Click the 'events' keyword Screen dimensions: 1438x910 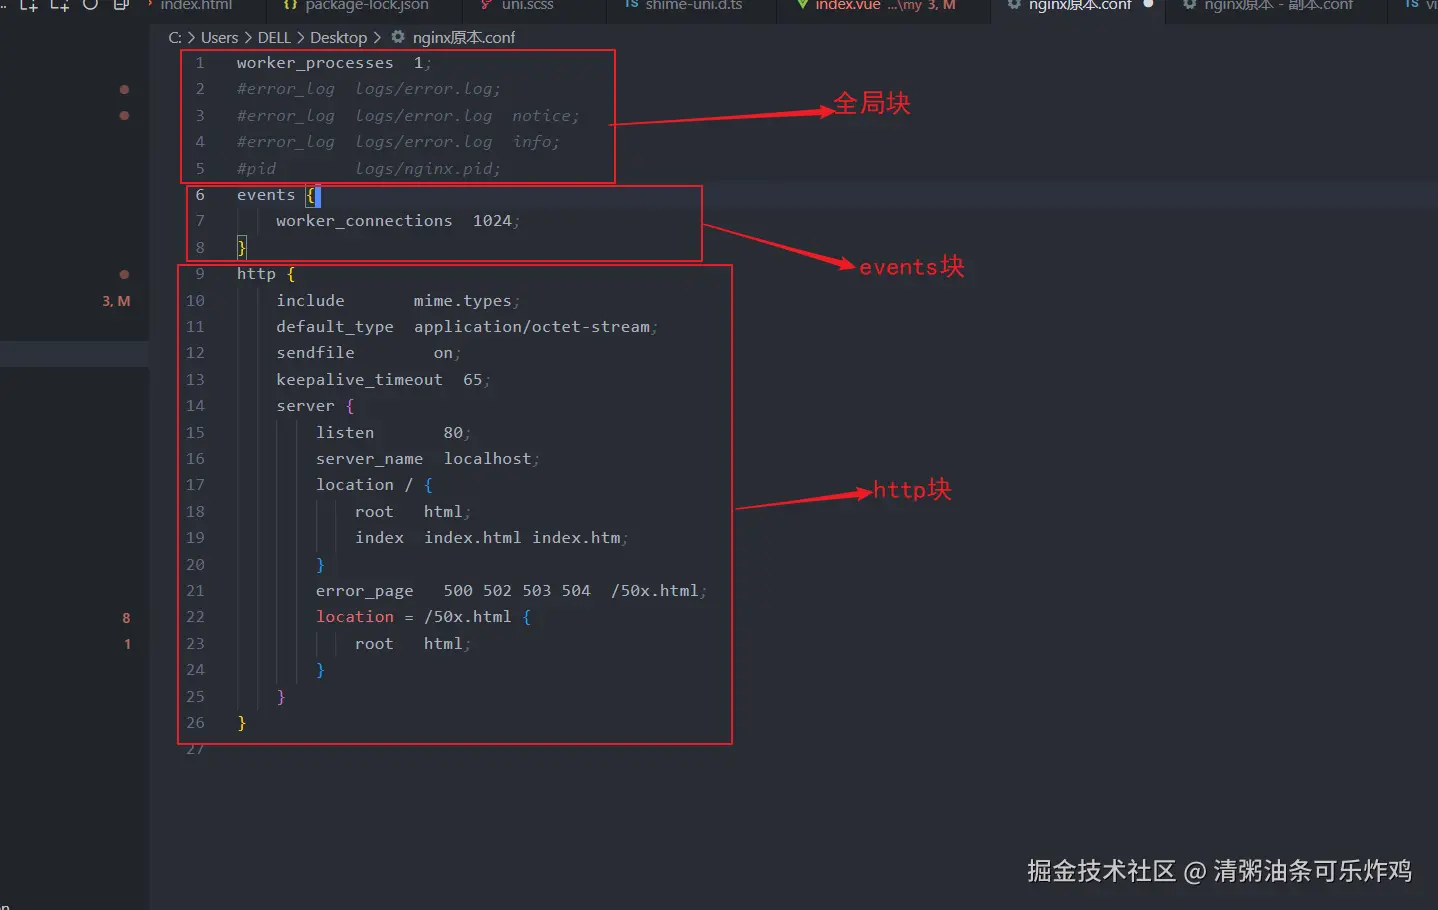pyautogui.click(x=266, y=195)
